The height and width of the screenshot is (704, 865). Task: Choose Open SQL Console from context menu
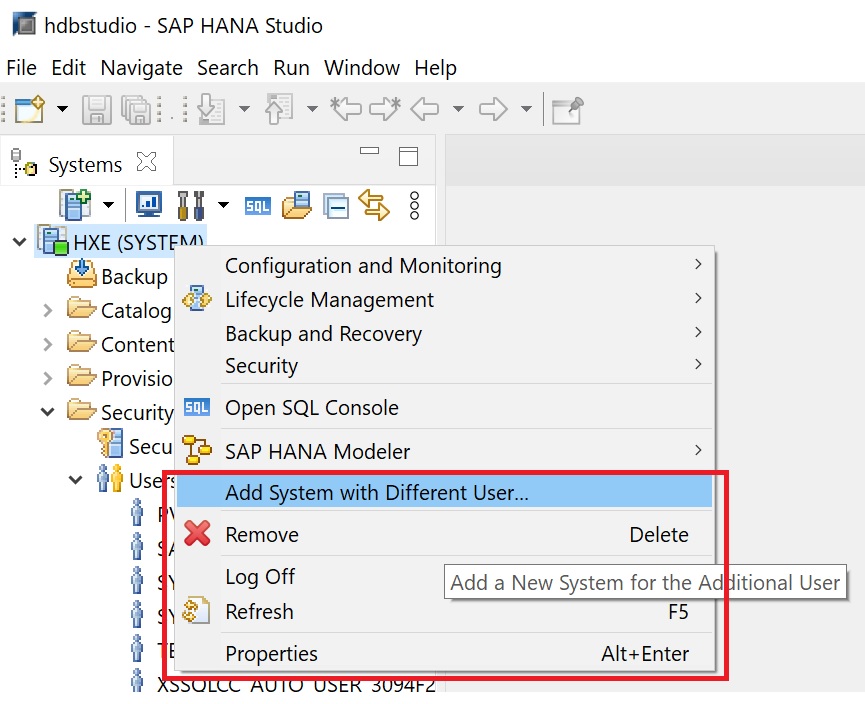tap(311, 408)
